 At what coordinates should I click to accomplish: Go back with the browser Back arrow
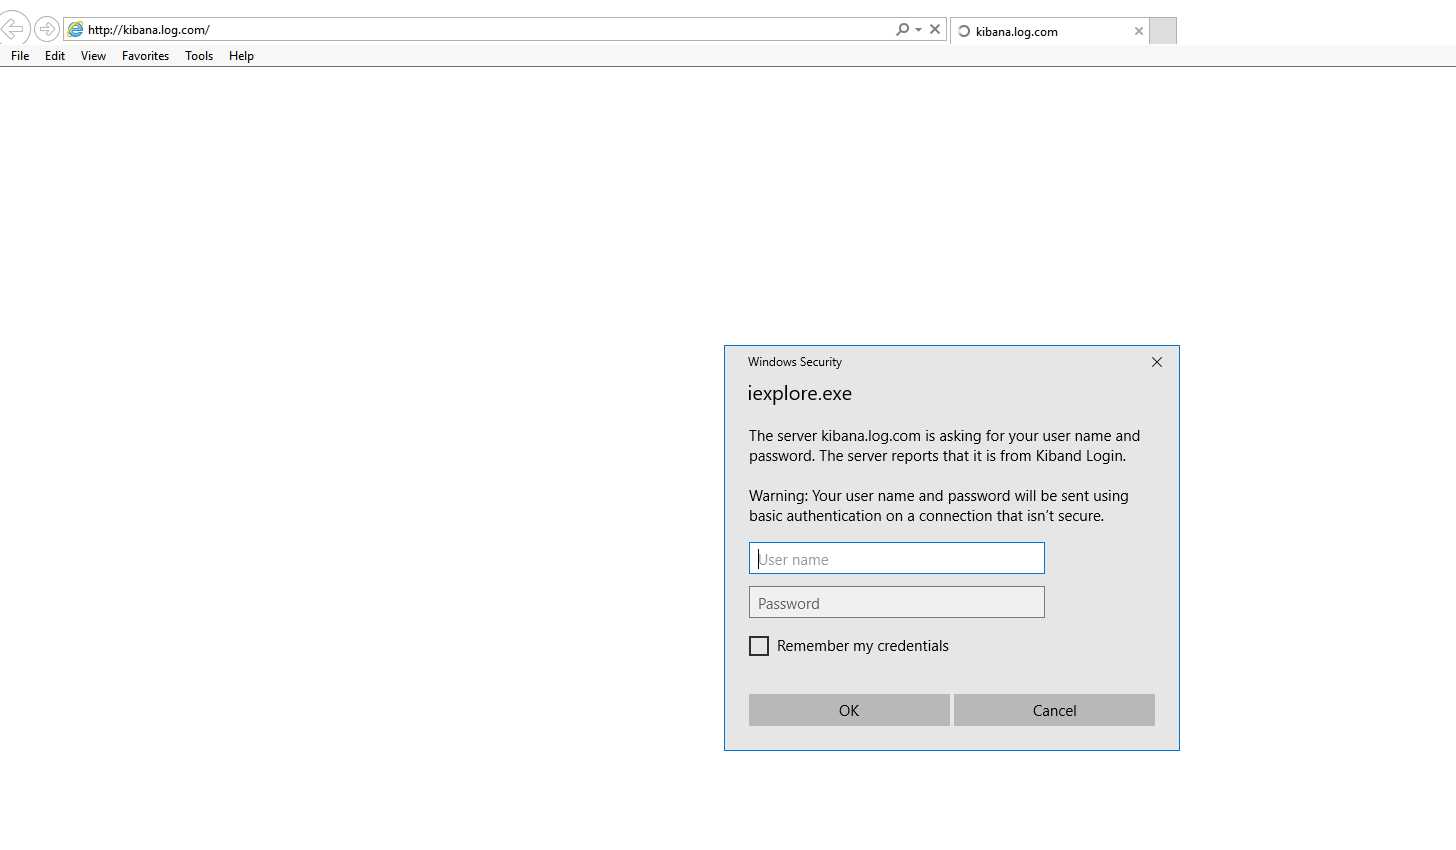coord(13,29)
